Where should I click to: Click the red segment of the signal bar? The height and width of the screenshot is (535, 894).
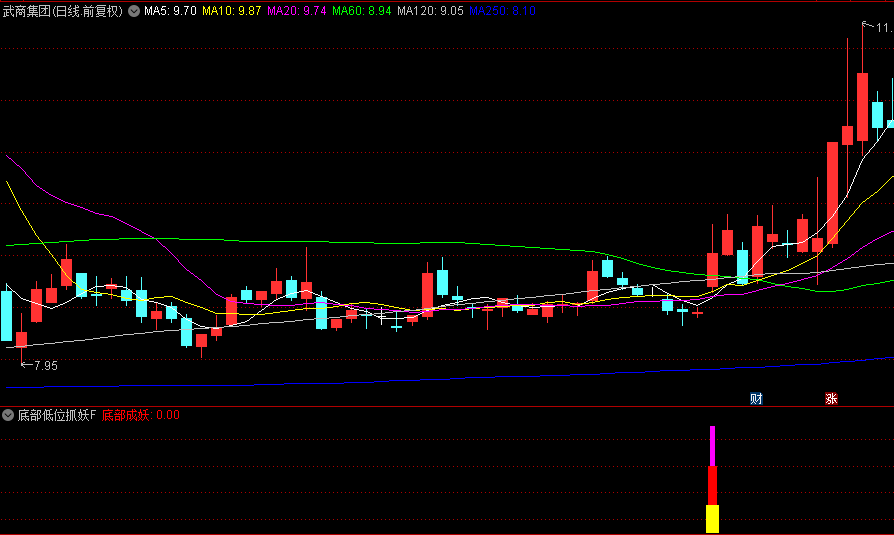712,485
